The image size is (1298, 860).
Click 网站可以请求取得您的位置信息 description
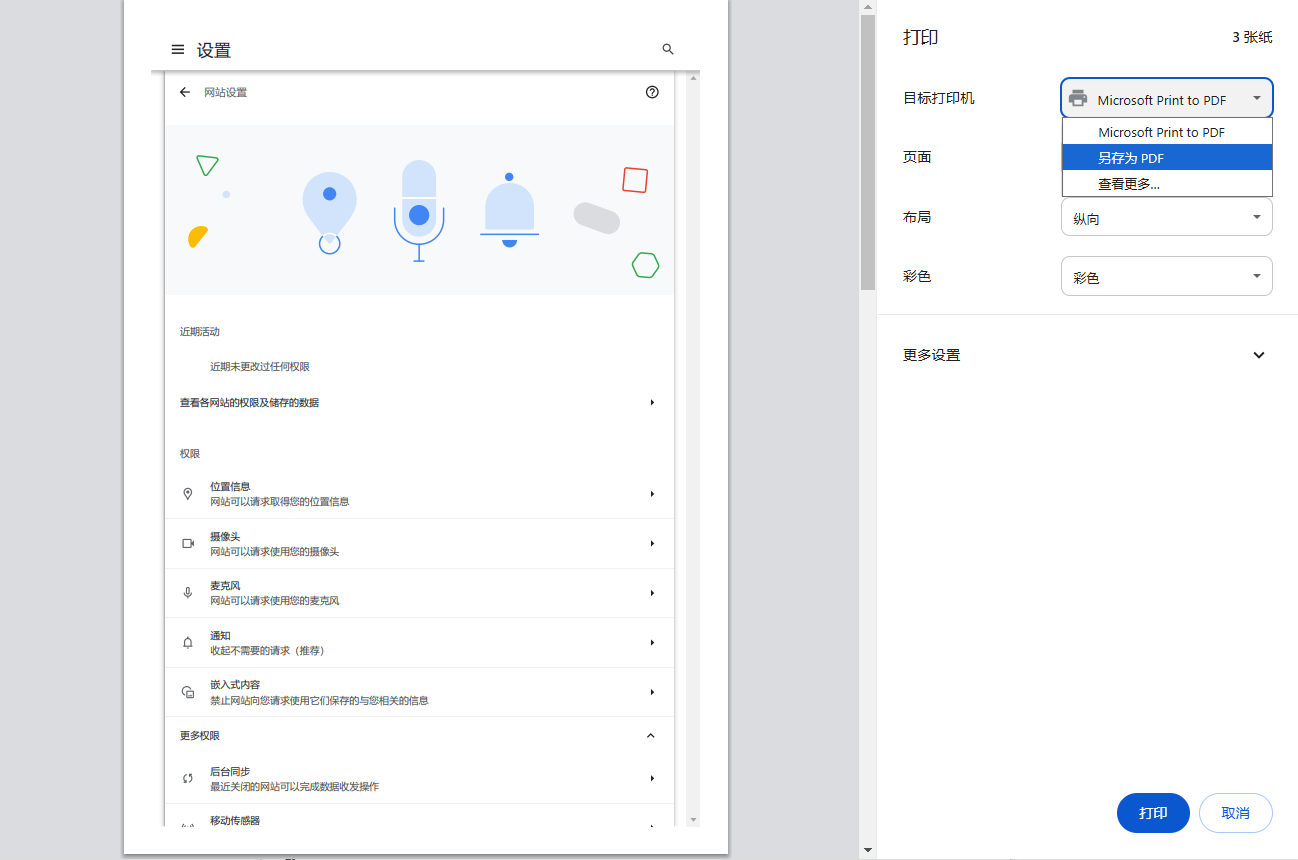pos(279,502)
